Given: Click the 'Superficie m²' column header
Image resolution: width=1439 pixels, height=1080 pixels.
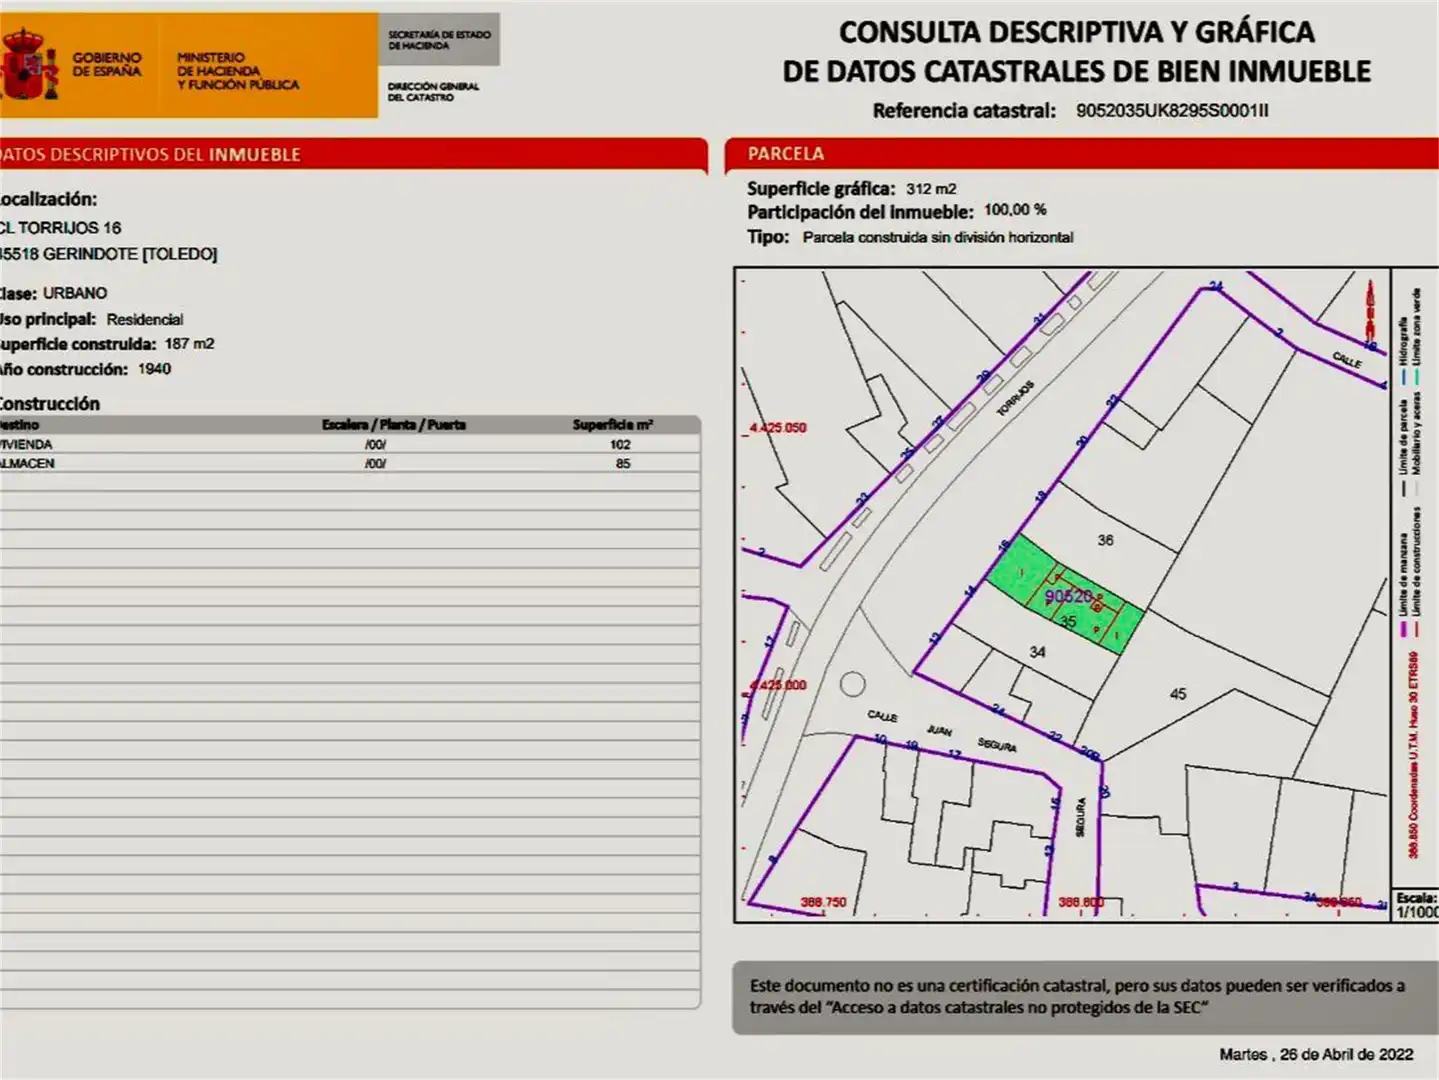Looking at the screenshot, I should pyautogui.click(x=613, y=425).
